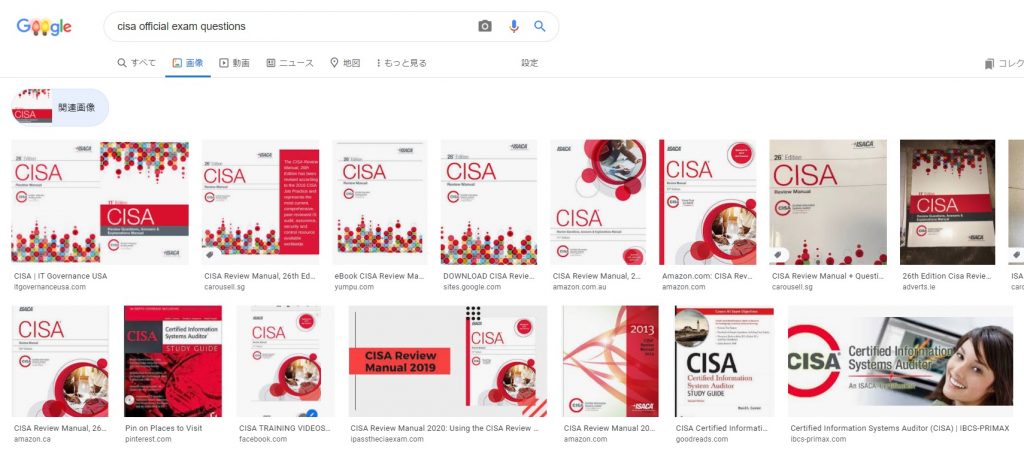
Task: Open the CISA Review Manual 2019 thumbnail
Action: click(x=448, y=361)
